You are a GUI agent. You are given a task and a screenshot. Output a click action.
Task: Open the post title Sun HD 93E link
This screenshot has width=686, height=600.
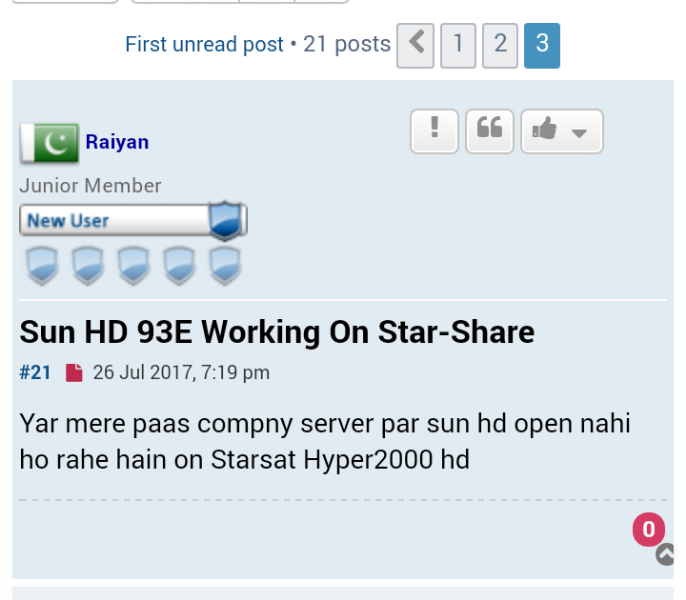tap(277, 332)
